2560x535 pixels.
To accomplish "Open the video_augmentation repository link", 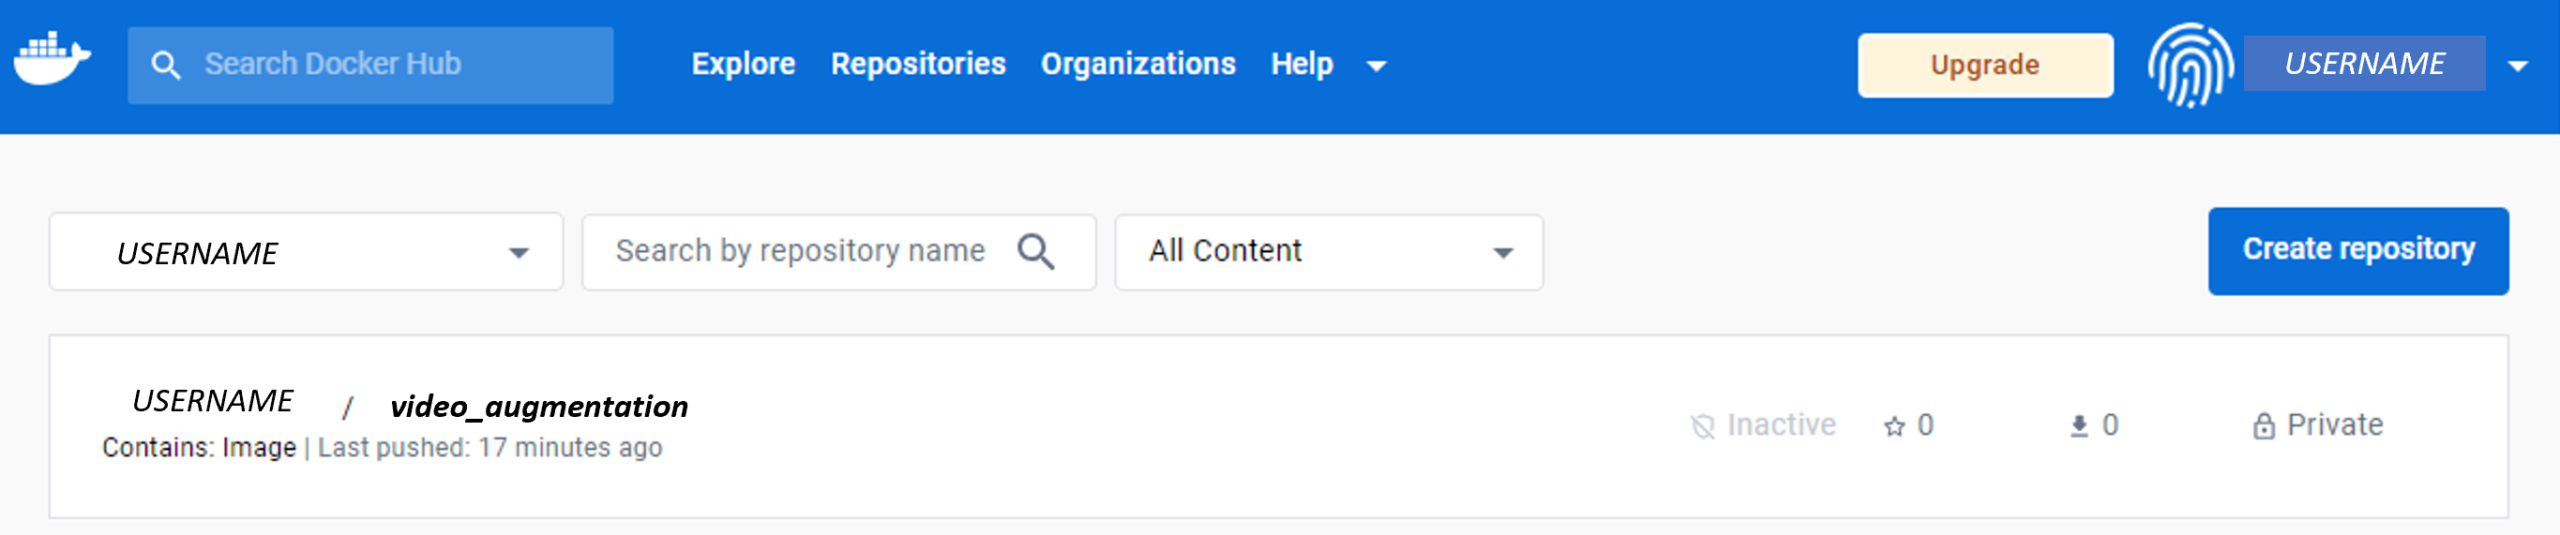I will 539,406.
